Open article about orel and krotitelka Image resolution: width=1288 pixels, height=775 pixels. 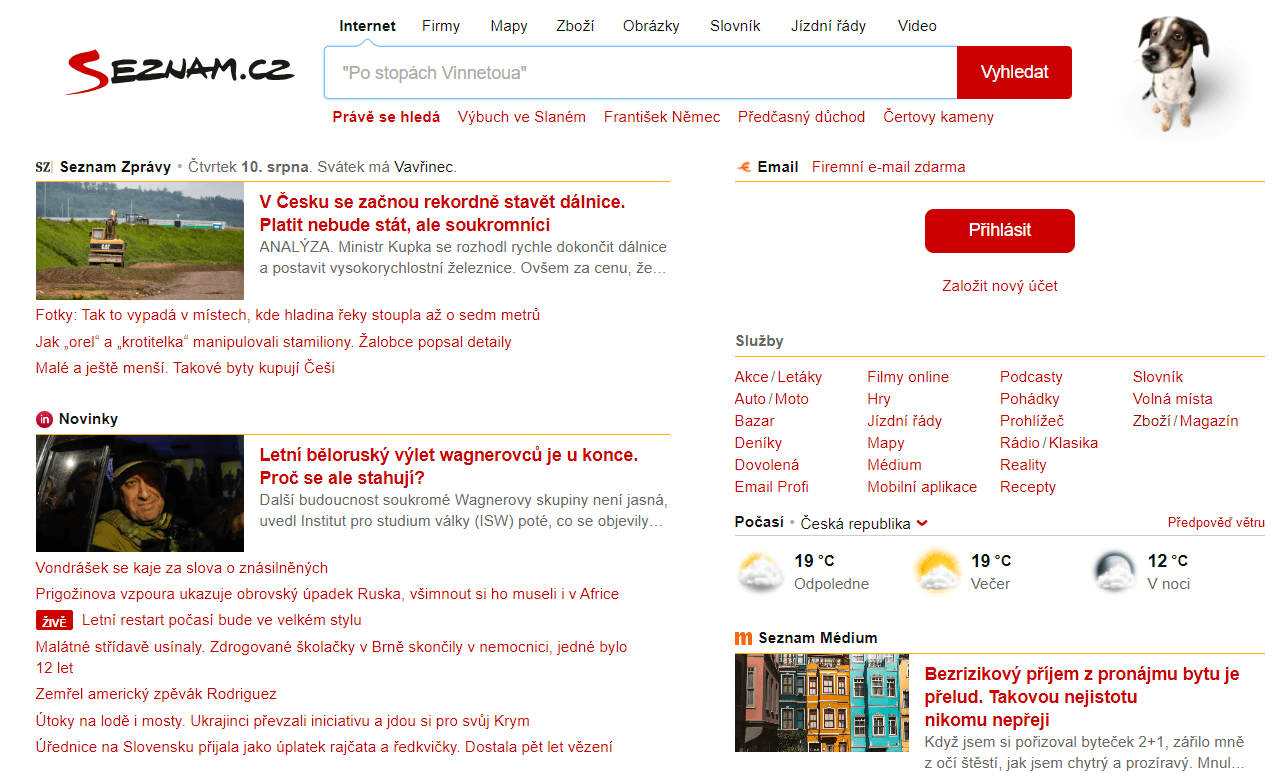point(273,342)
